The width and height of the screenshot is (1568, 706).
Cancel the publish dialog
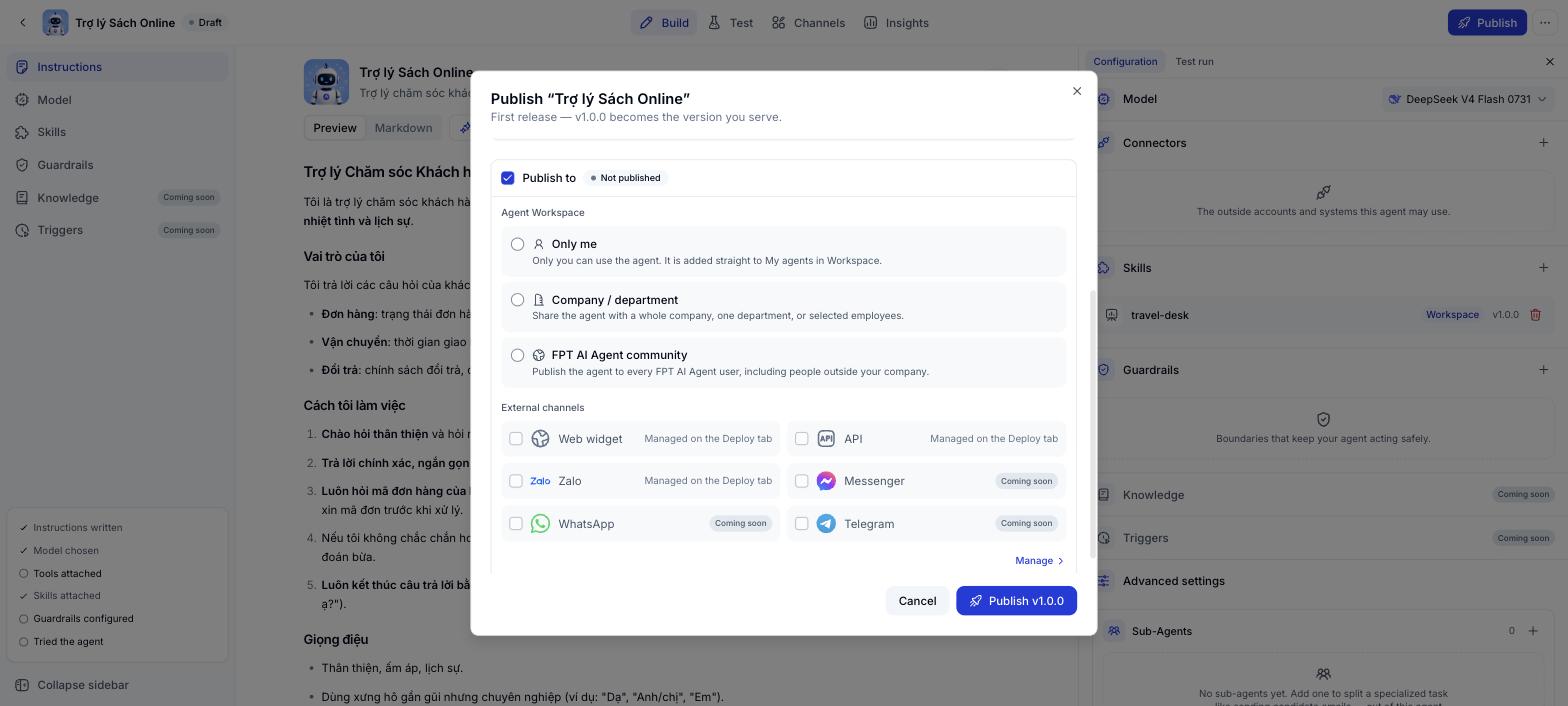917,601
